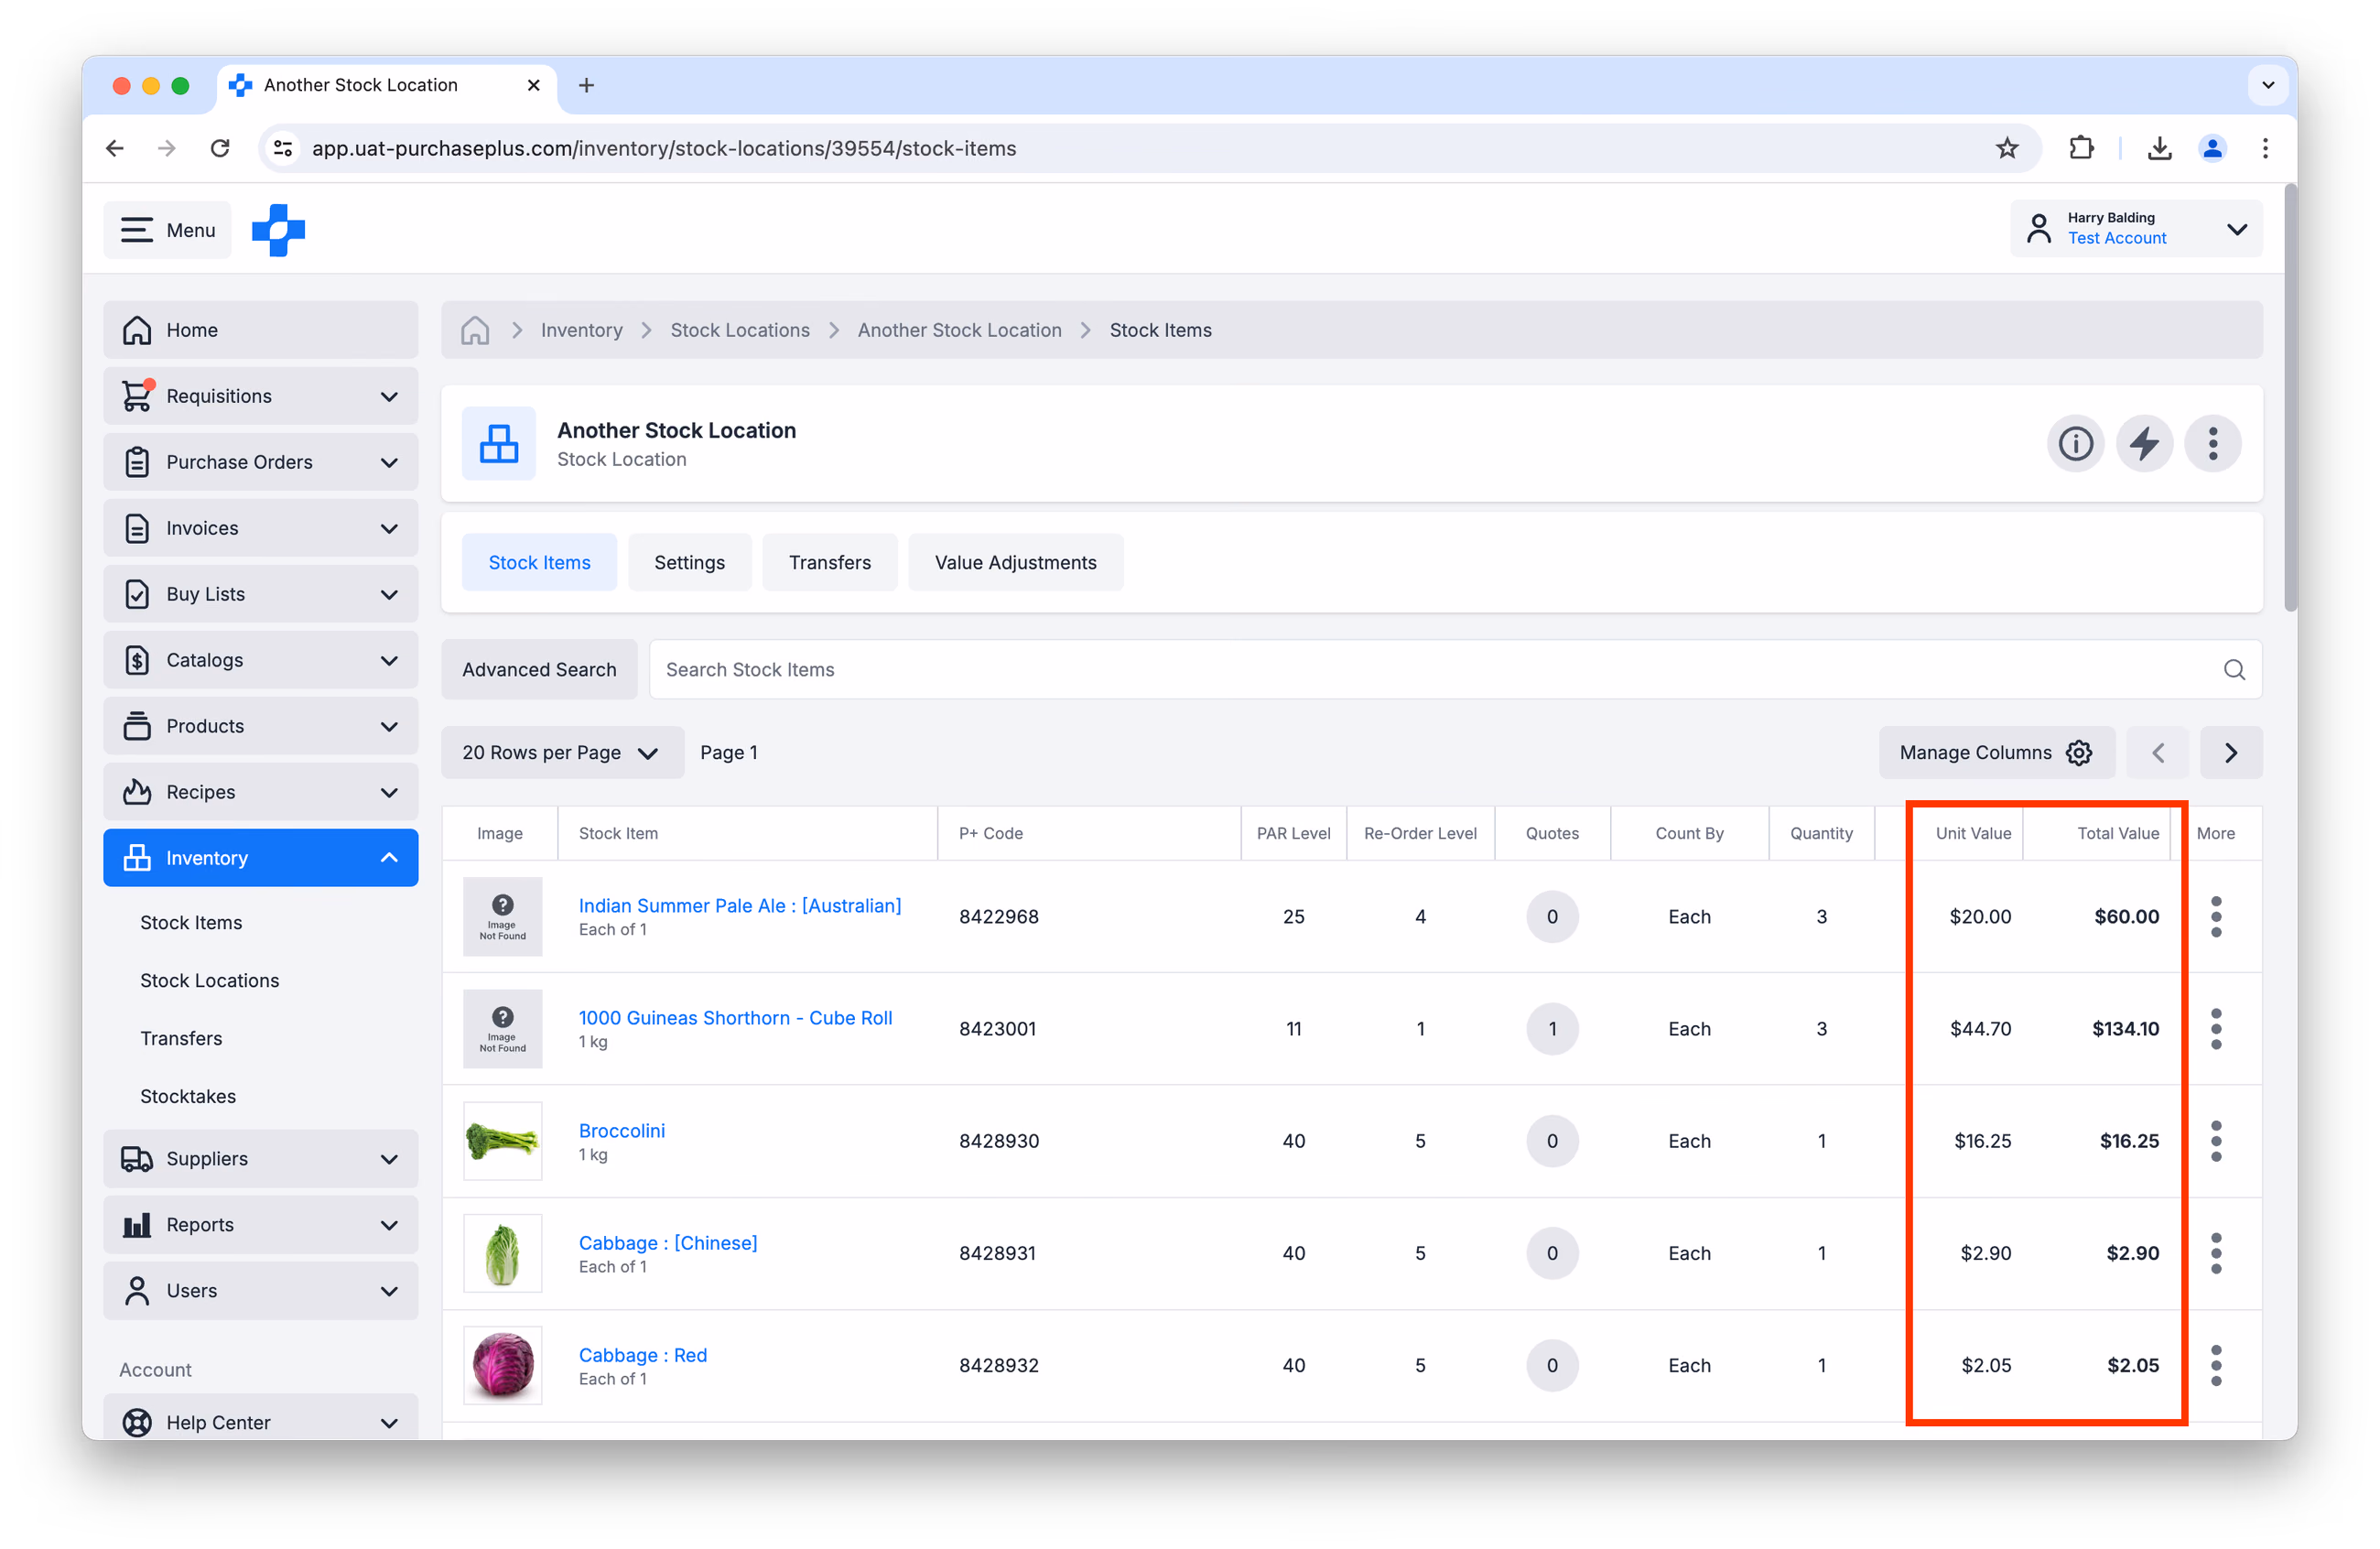
Task: Click the browser profile avatar icon
Action: (2212, 148)
